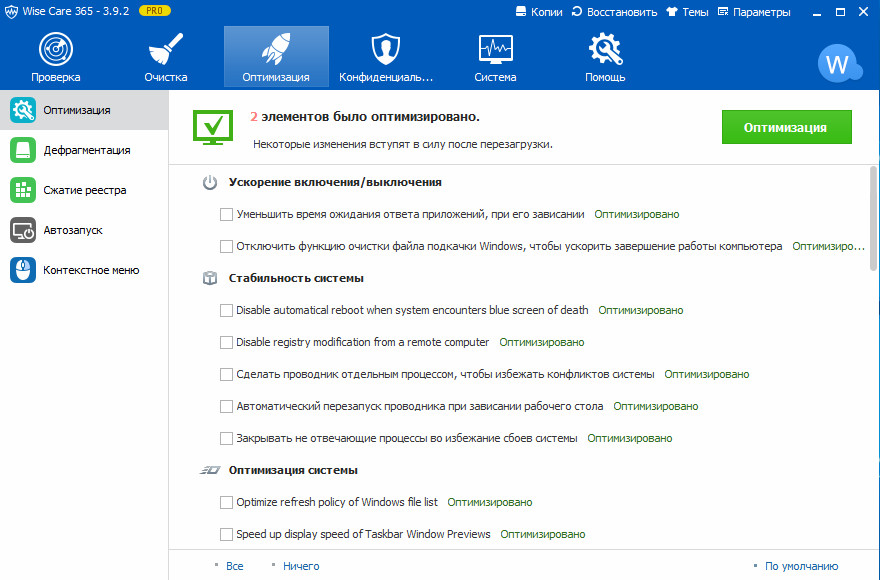
Task: Click the Параметры settings icon
Action: tap(723, 12)
